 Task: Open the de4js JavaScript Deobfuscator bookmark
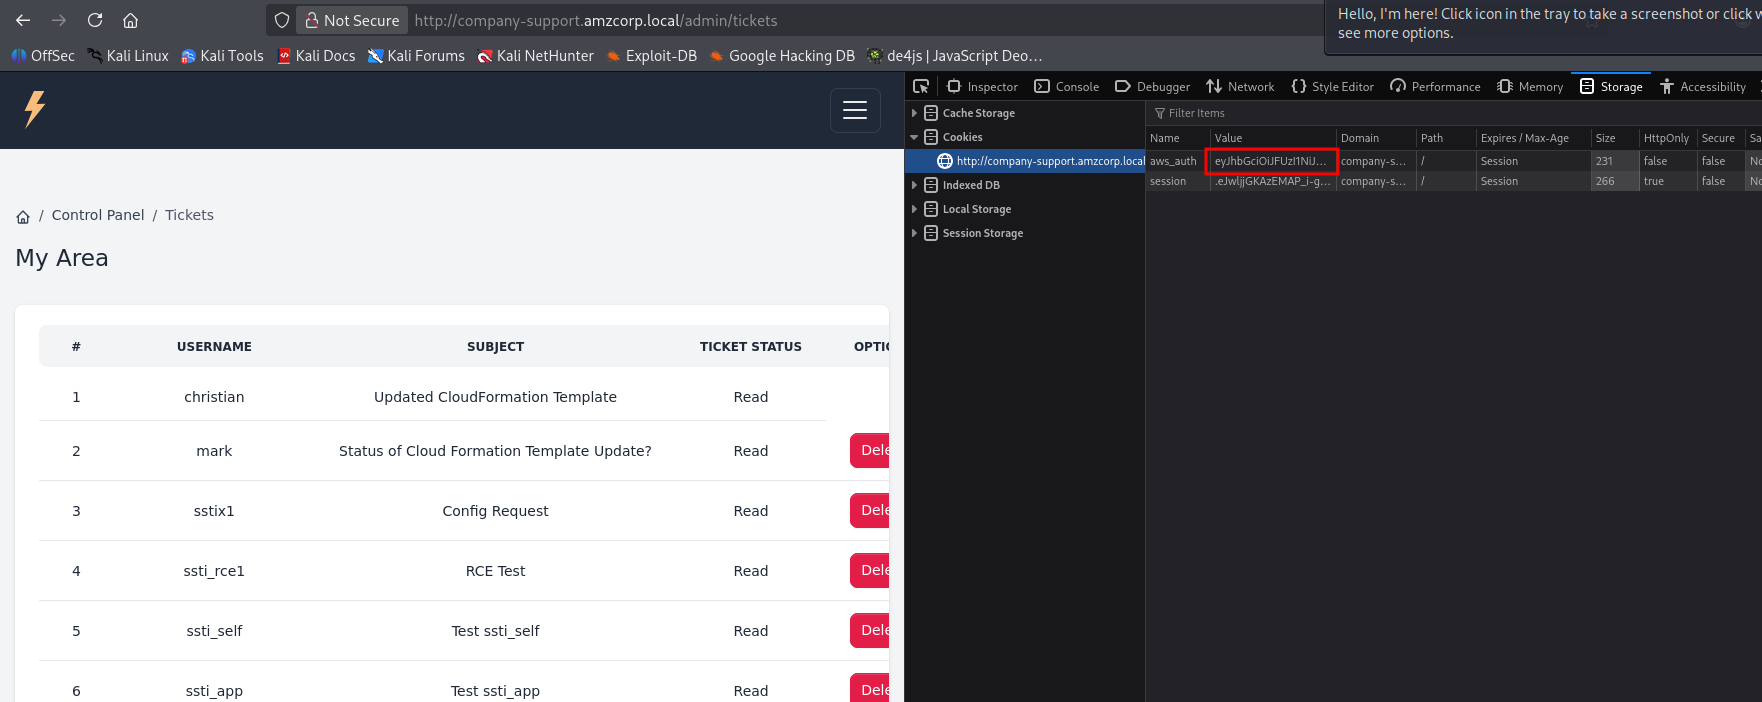pyautogui.click(x=955, y=56)
